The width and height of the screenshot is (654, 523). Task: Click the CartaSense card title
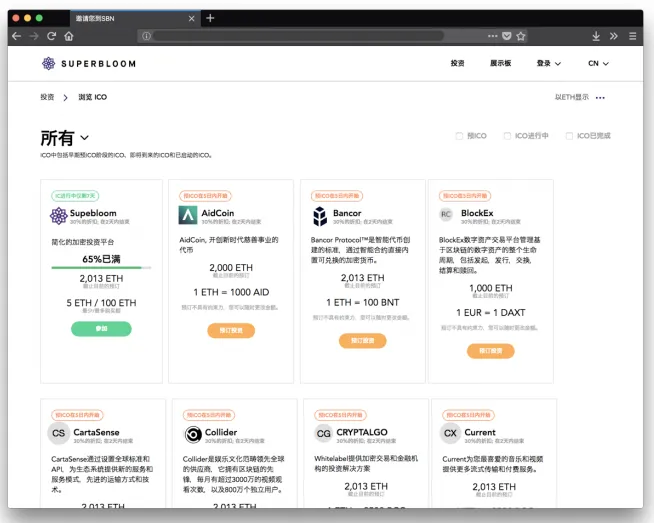tap(96, 432)
